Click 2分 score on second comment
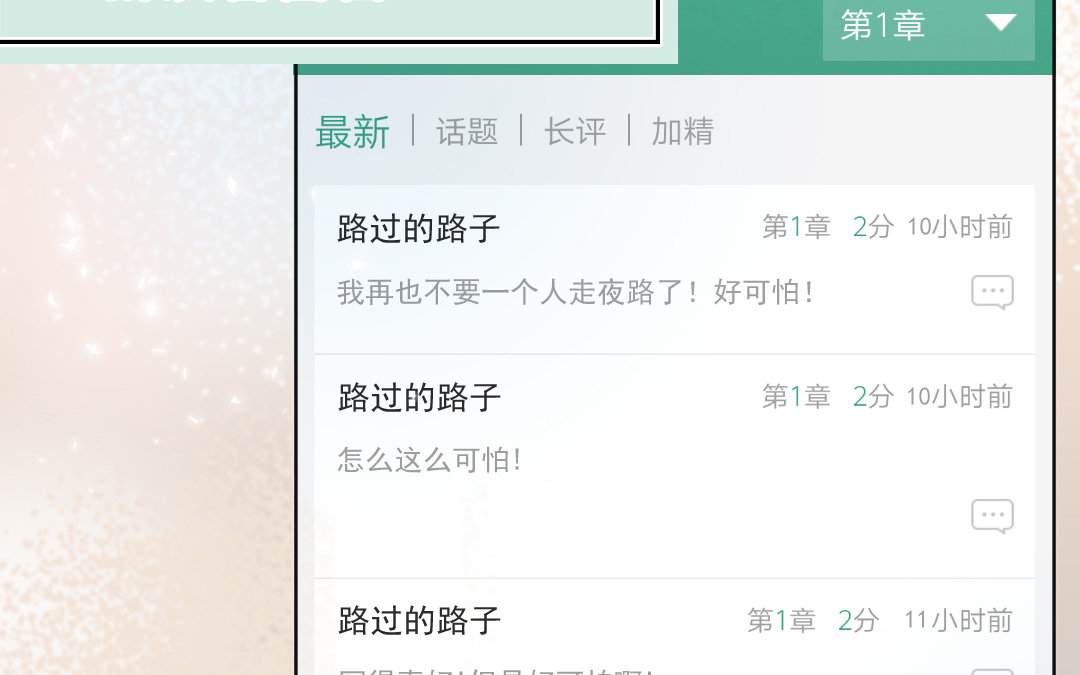The image size is (1080, 675). tap(873, 397)
